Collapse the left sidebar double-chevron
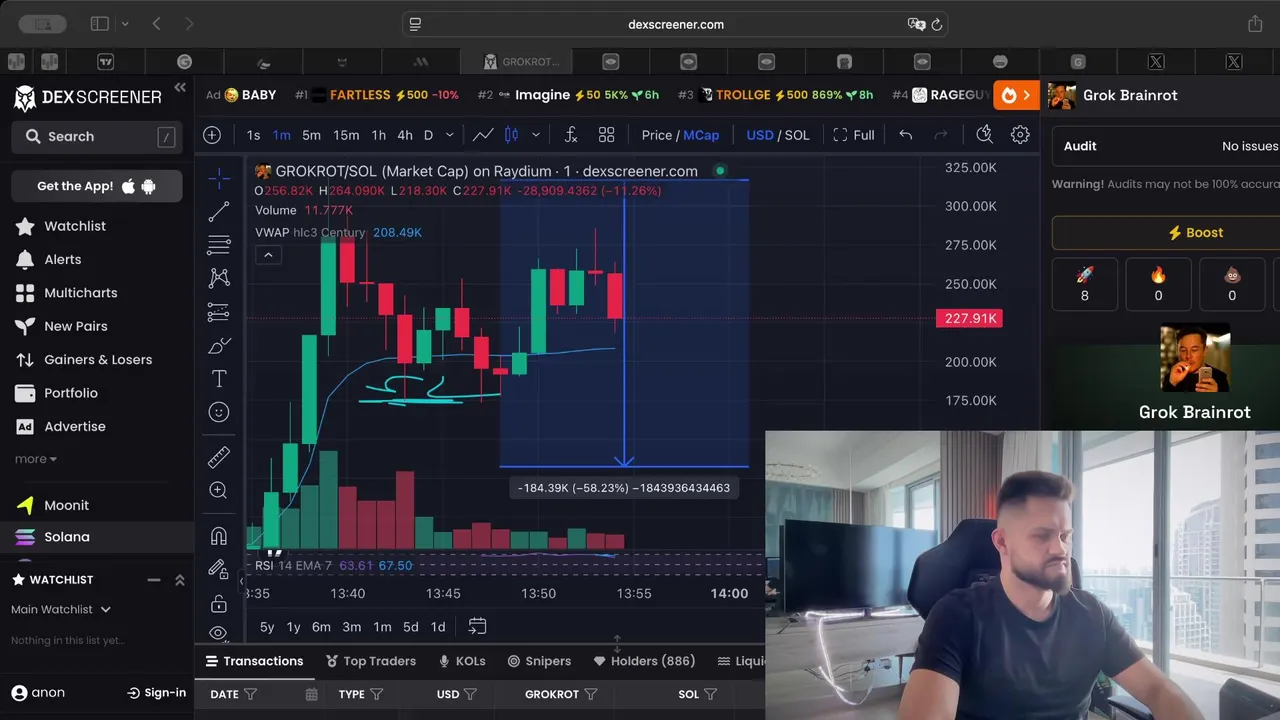Image resolution: width=1280 pixels, height=720 pixels. click(180, 88)
